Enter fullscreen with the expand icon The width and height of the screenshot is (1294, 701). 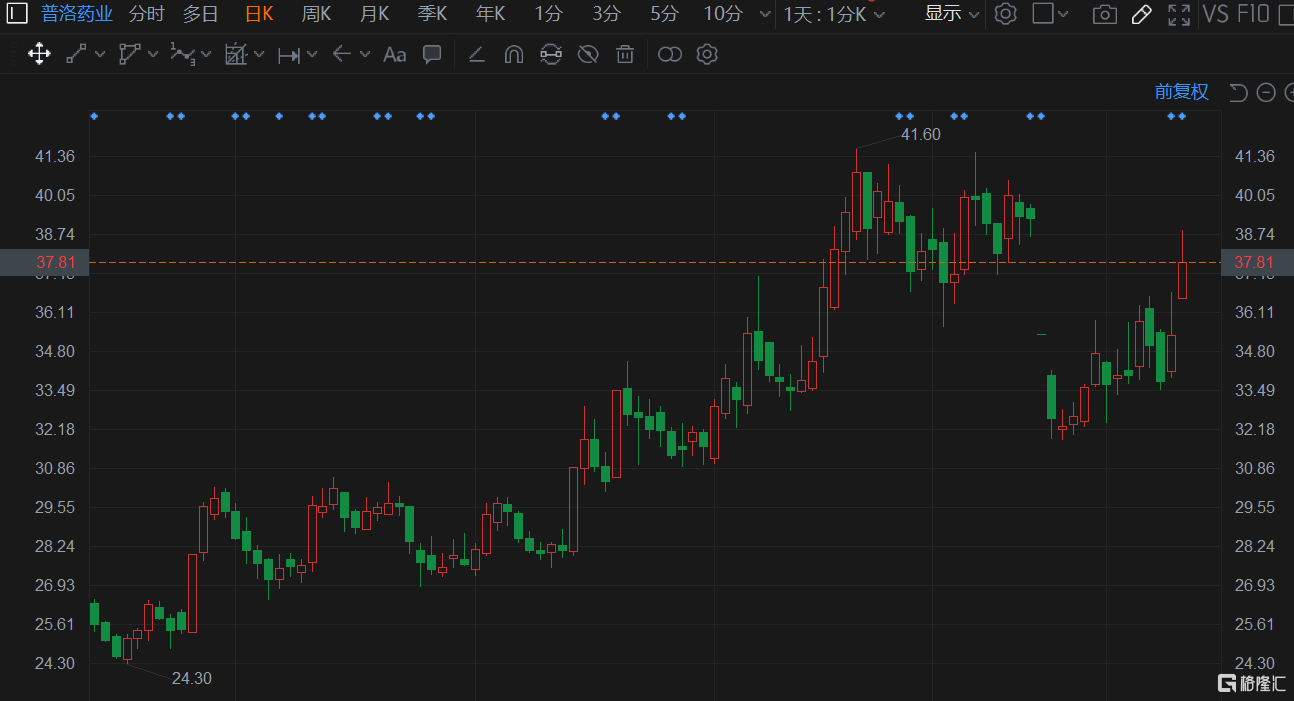point(1179,14)
